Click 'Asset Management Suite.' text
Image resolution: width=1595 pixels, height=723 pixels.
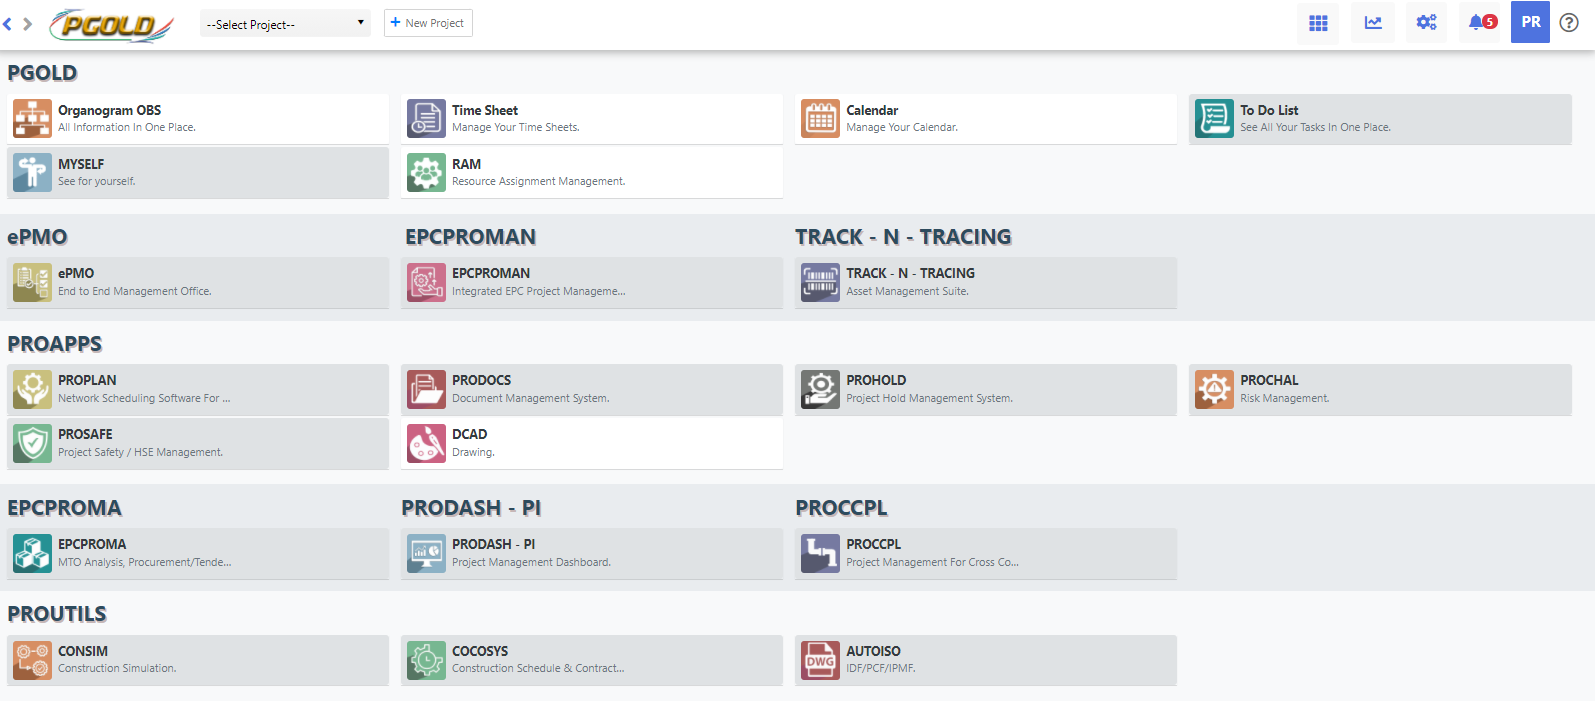pyautogui.click(x=907, y=291)
